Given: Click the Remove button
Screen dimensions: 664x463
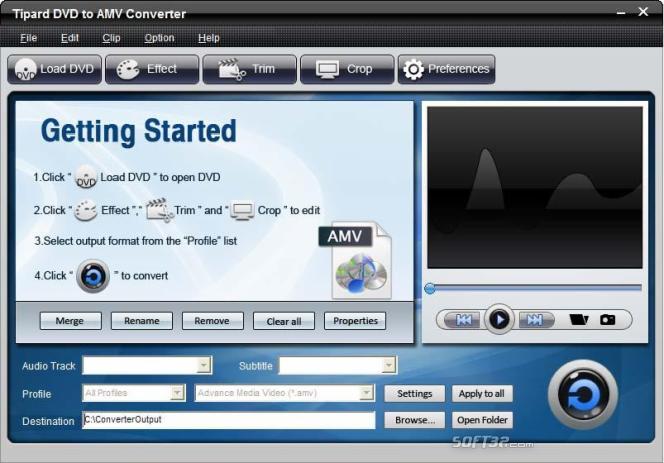Looking at the screenshot, I should [x=213, y=321].
